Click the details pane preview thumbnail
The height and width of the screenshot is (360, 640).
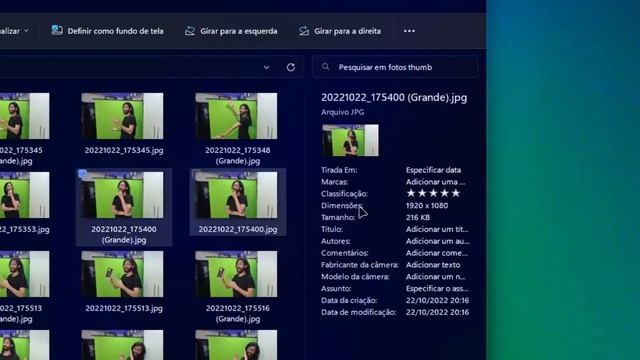[350, 140]
